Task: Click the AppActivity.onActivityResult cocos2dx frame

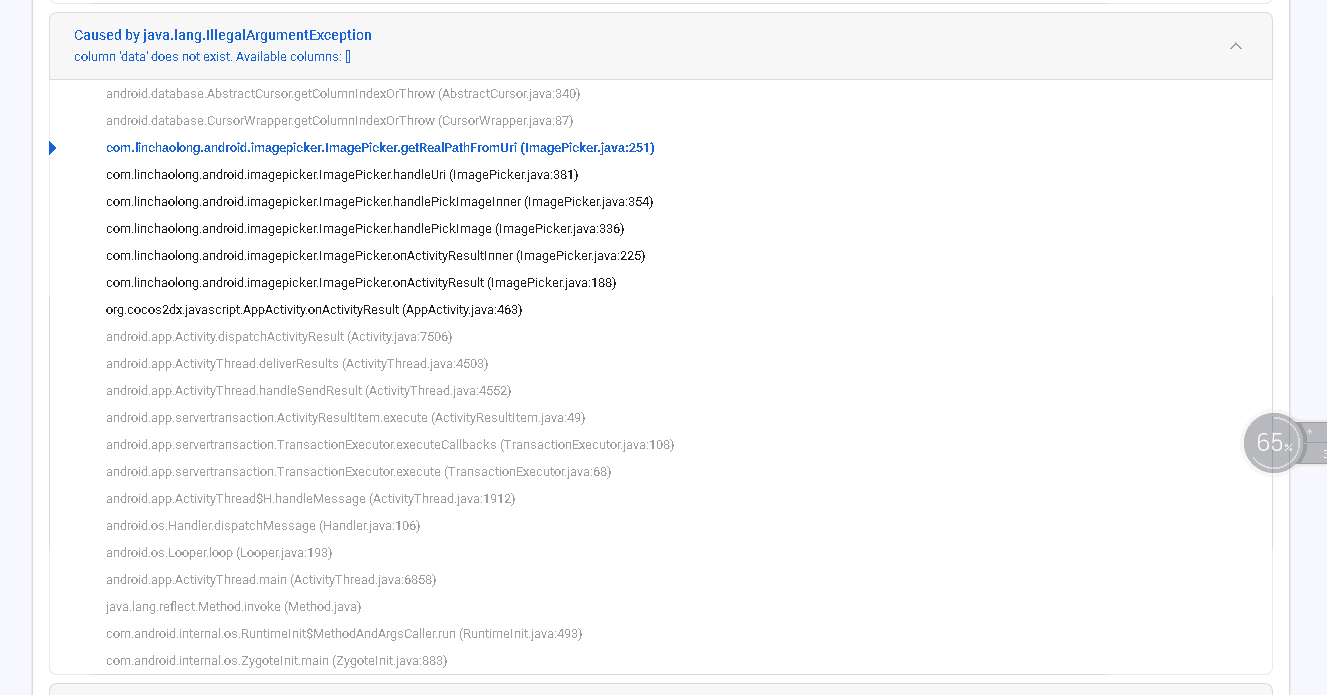Action: pos(314,310)
